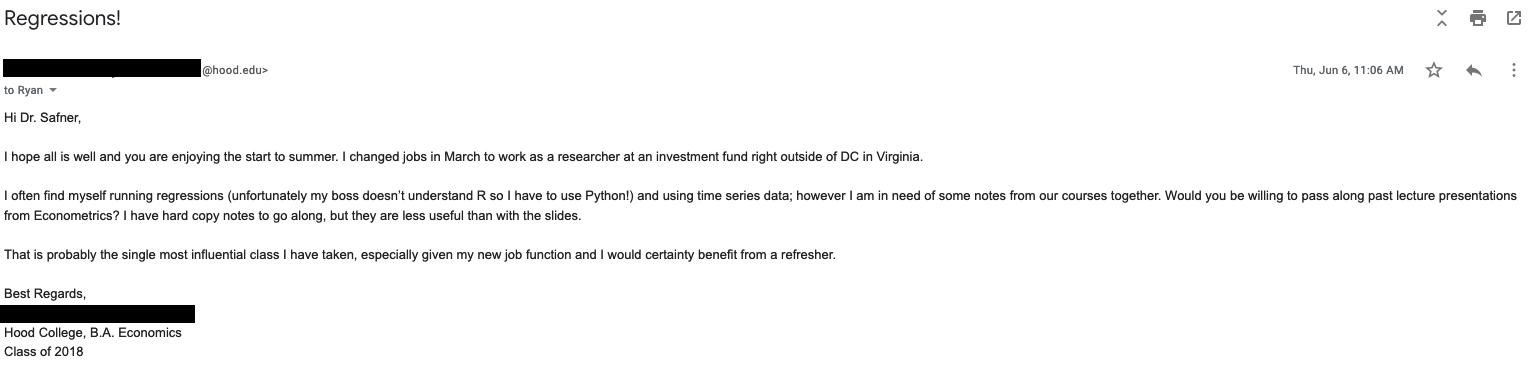Click the "Regressions!" subject heading
Viewport: 1531px width, 370px height.
(63, 18)
